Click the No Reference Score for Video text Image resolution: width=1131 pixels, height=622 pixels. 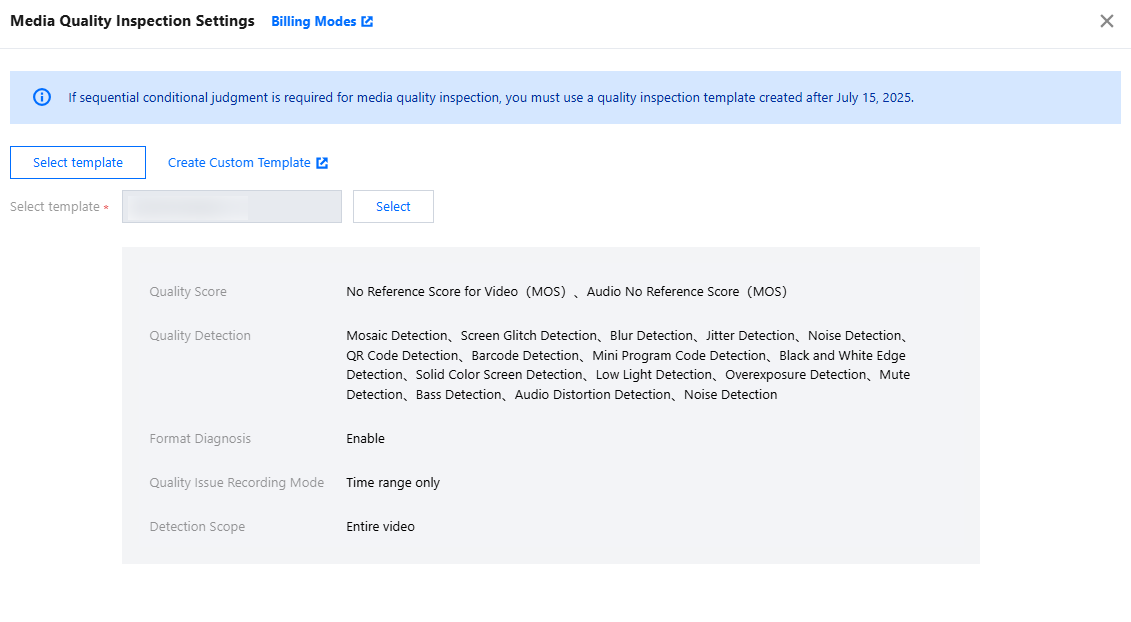click(x=456, y=292)
